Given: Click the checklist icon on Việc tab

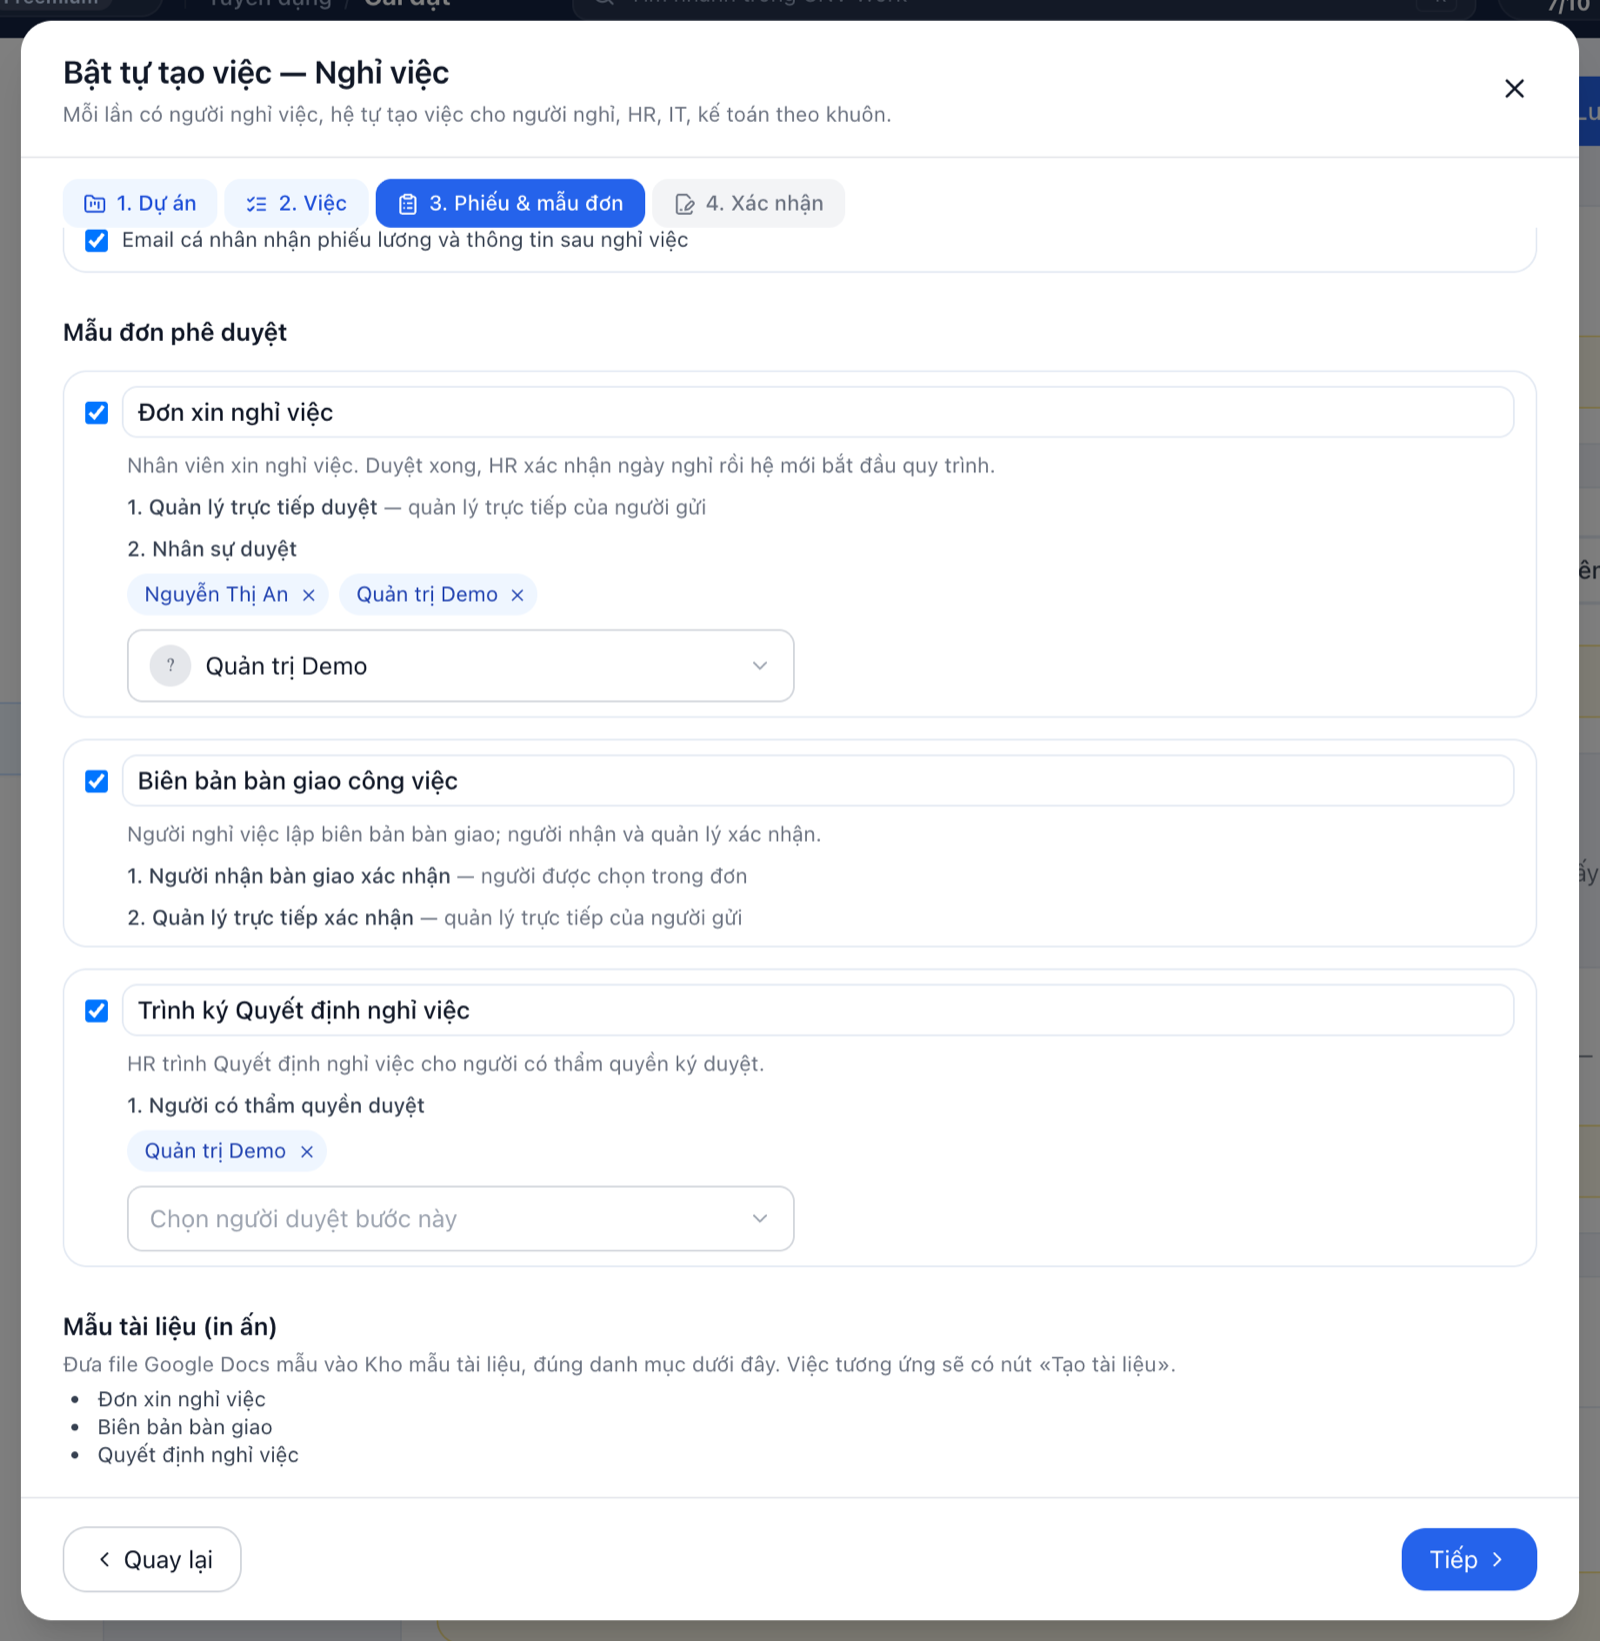Looking at the screenshot, I should point(257,204).
